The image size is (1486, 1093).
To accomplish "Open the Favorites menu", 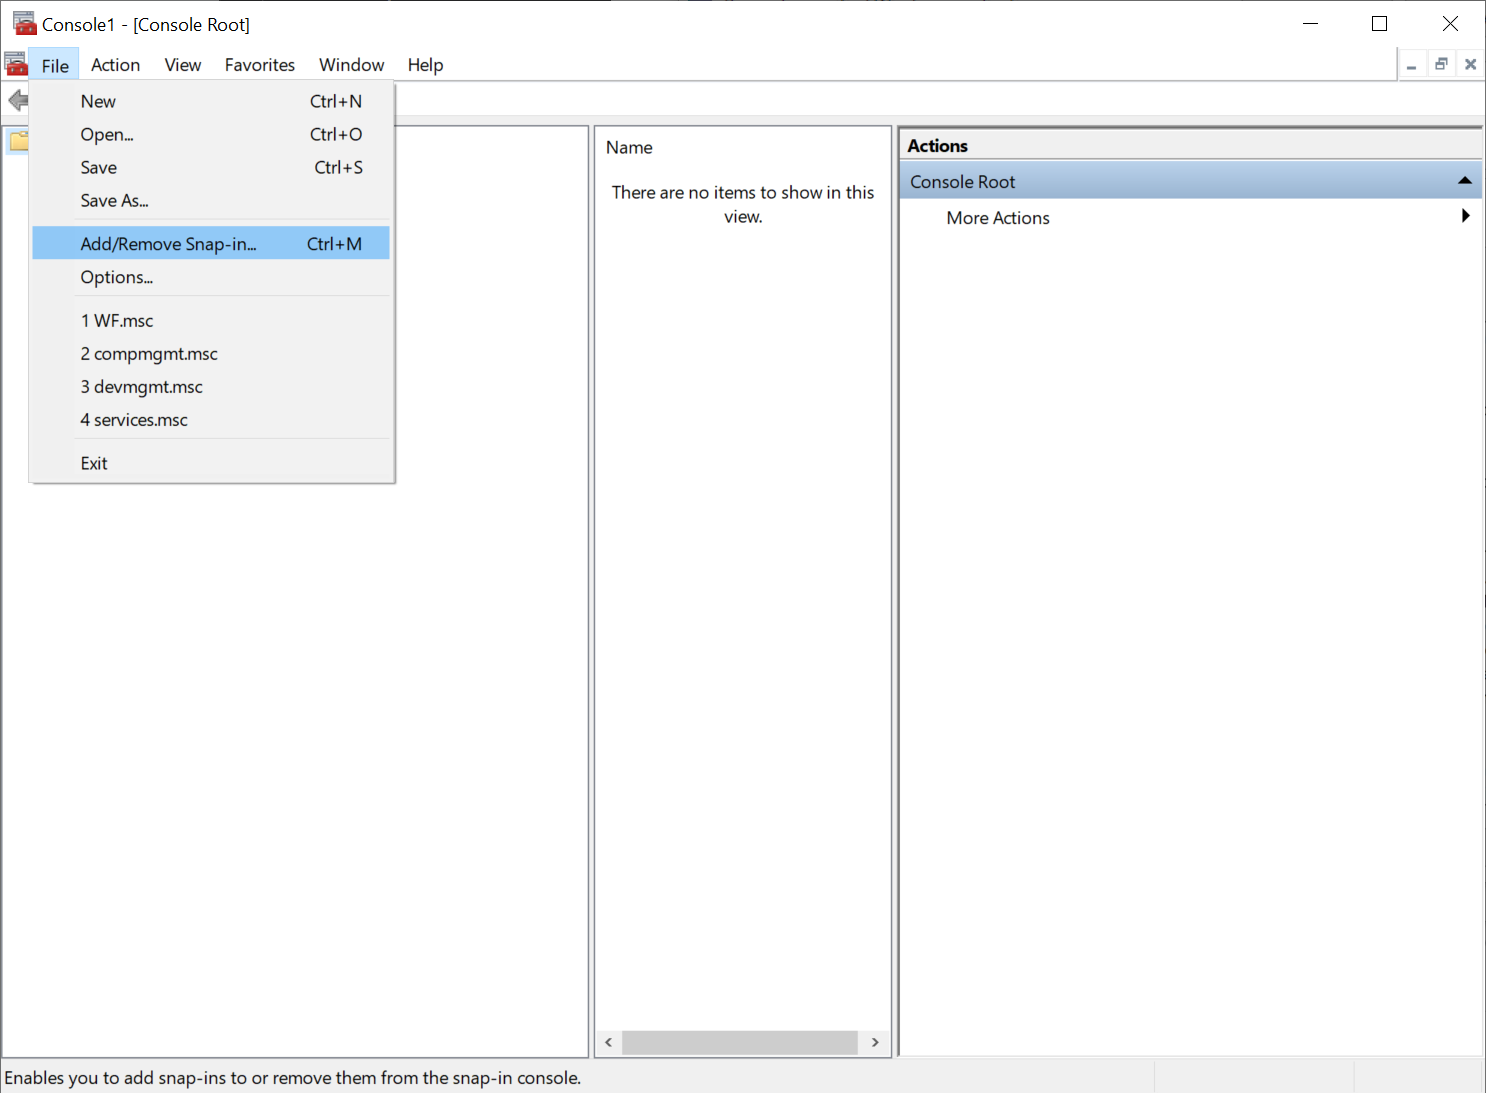I will [259, 64].
